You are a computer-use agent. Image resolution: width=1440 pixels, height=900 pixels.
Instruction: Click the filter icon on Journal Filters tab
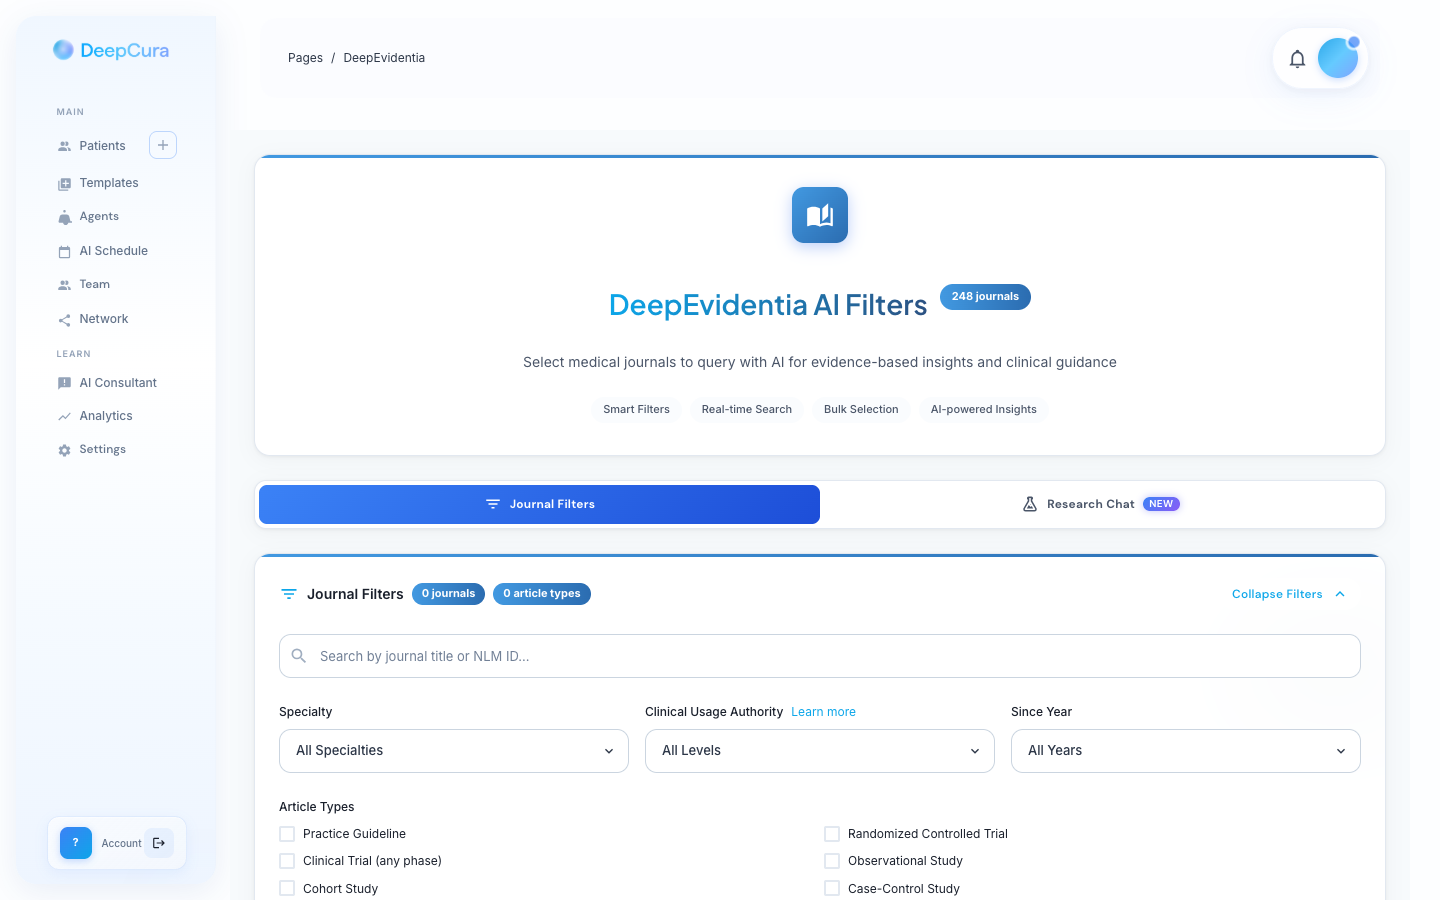493,504
